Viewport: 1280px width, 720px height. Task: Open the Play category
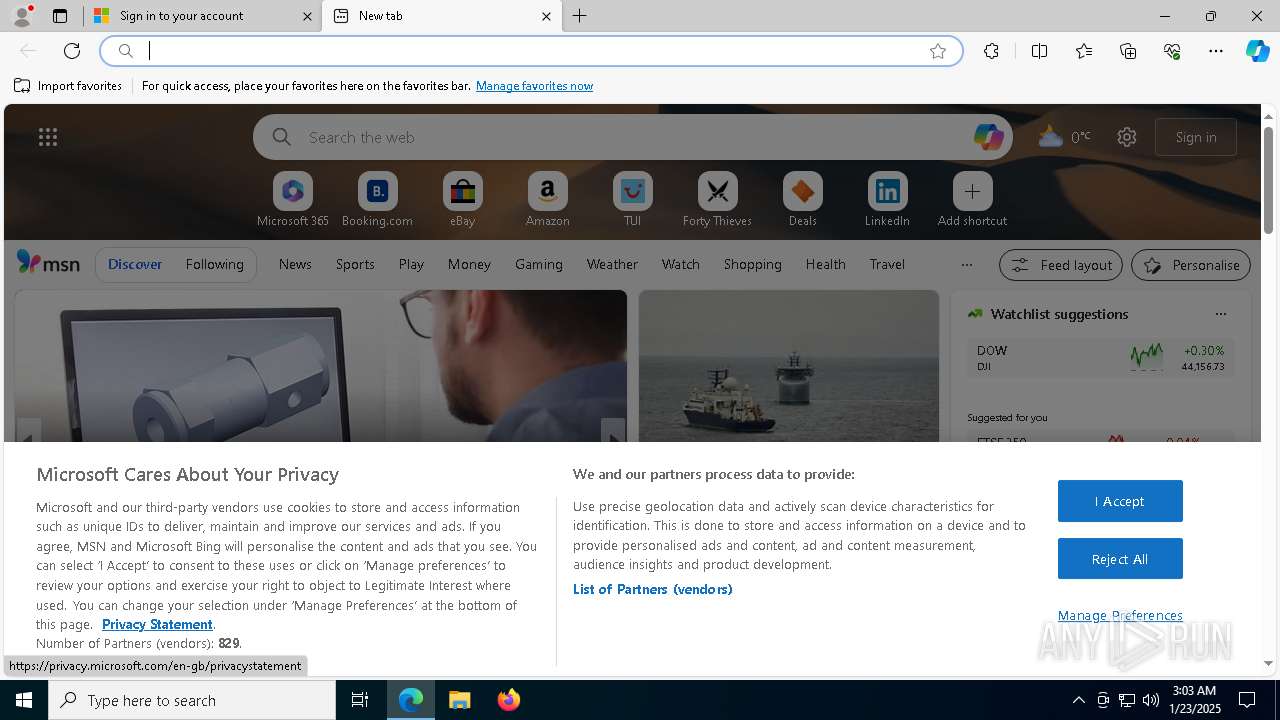click(411, 264)
